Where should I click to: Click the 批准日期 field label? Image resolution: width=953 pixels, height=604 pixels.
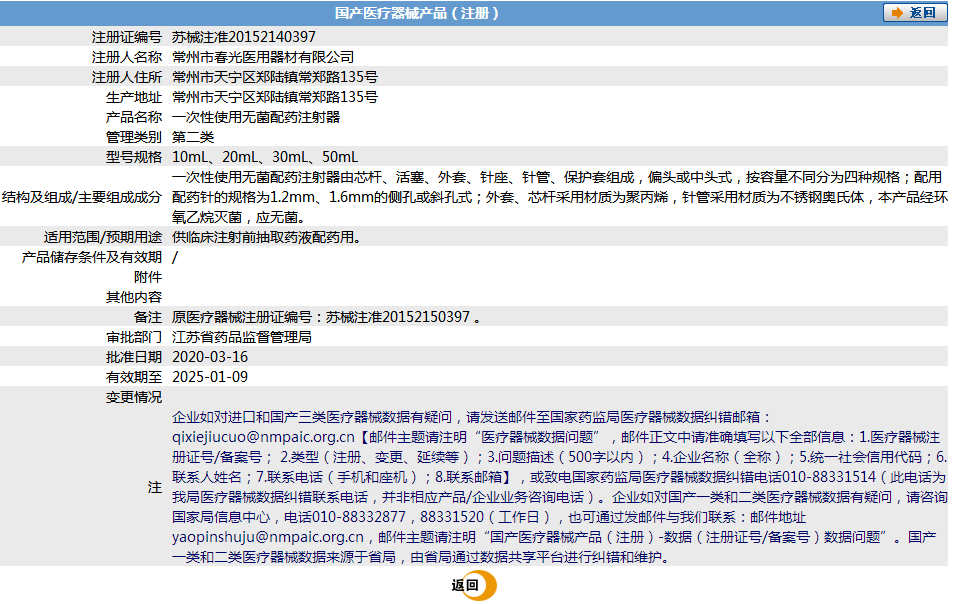[134, 357]
